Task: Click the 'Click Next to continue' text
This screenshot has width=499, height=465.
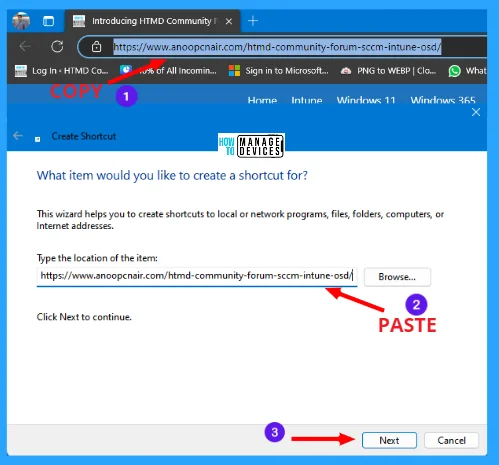Action: click(84, 317)
